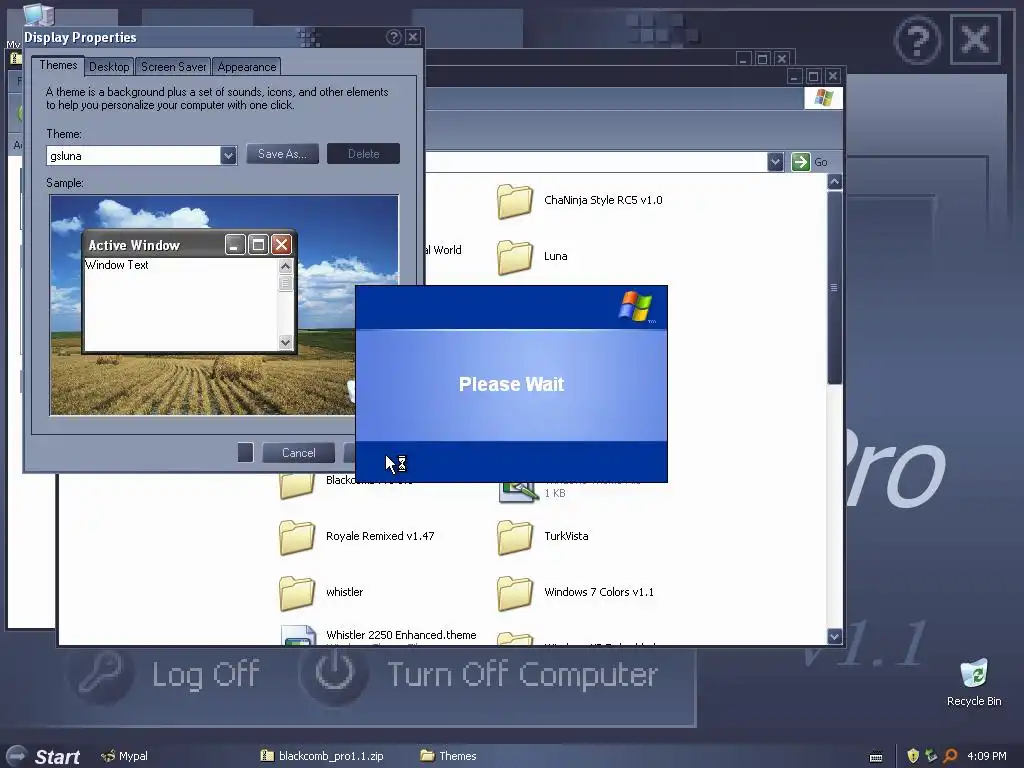Click the Display Properties title bar text

pos(80,37)
